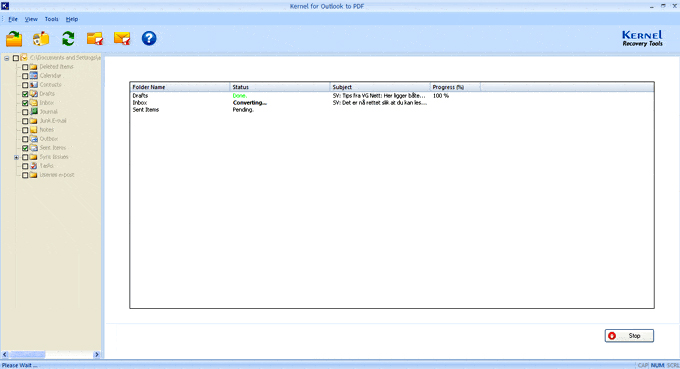680x369 pixels.
Task: Check the Outbox checkbox
Action: click(x=25, y=140)
